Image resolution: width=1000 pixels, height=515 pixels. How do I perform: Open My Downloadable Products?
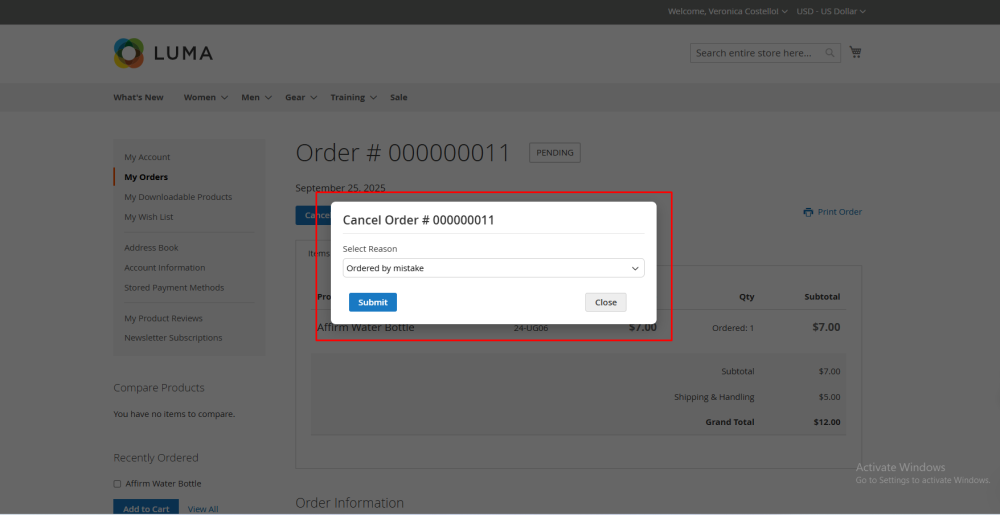click(178, 197)
